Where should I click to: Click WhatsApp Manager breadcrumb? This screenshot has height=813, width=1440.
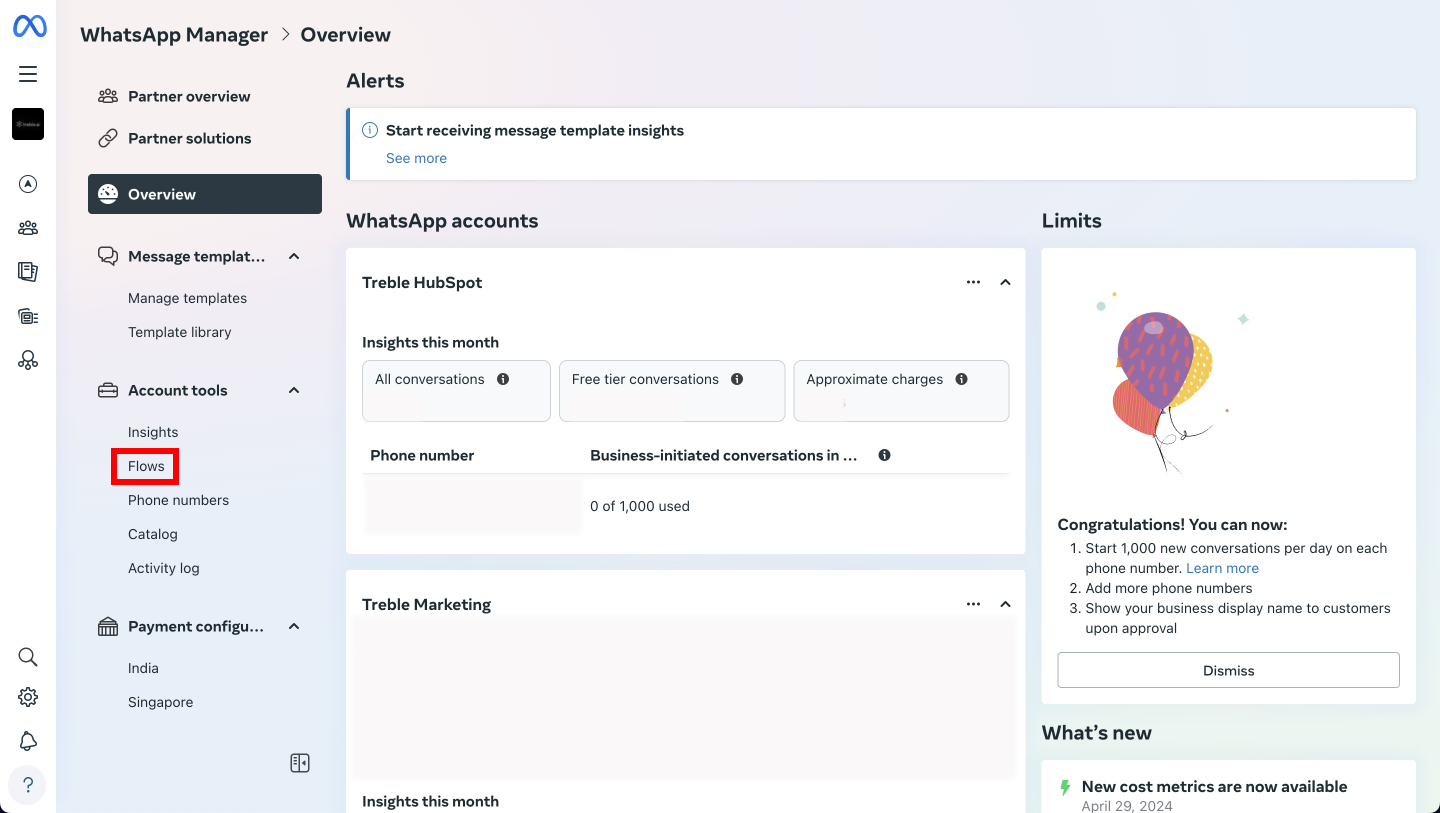click(x=174, y=35)
